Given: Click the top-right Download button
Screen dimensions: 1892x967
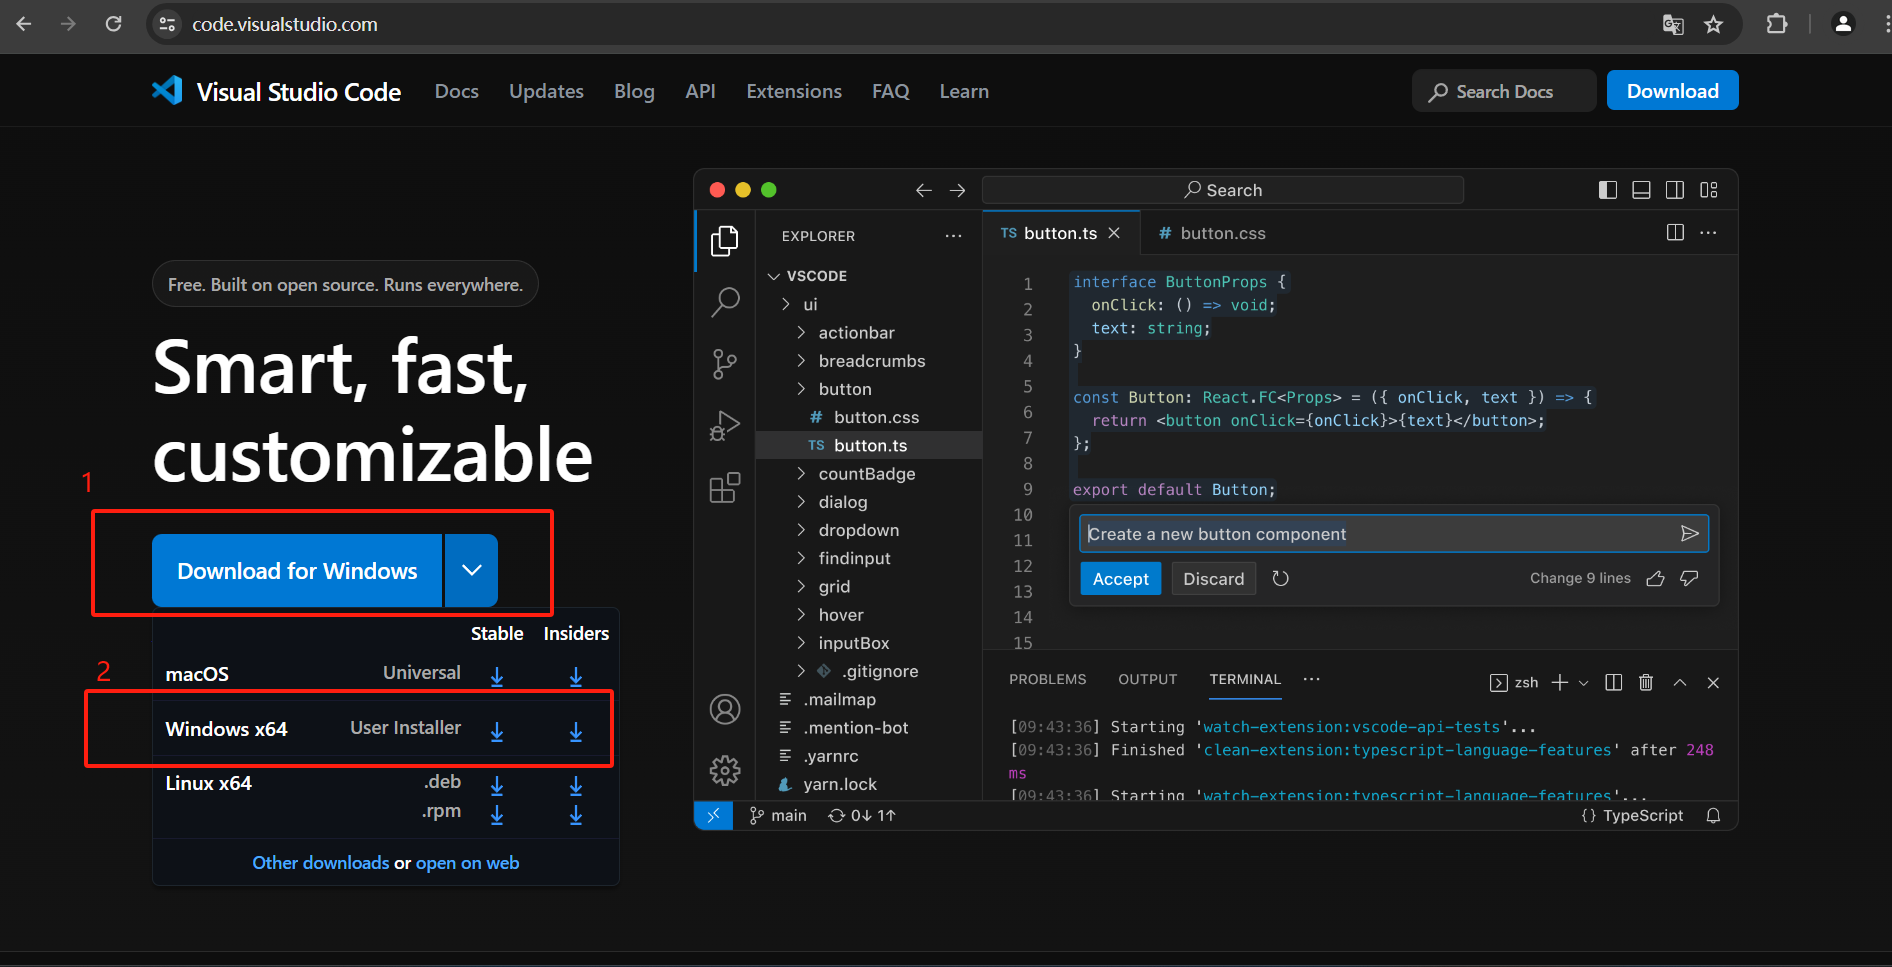Looking at the screenshot, I should [x=1672, y=90].
